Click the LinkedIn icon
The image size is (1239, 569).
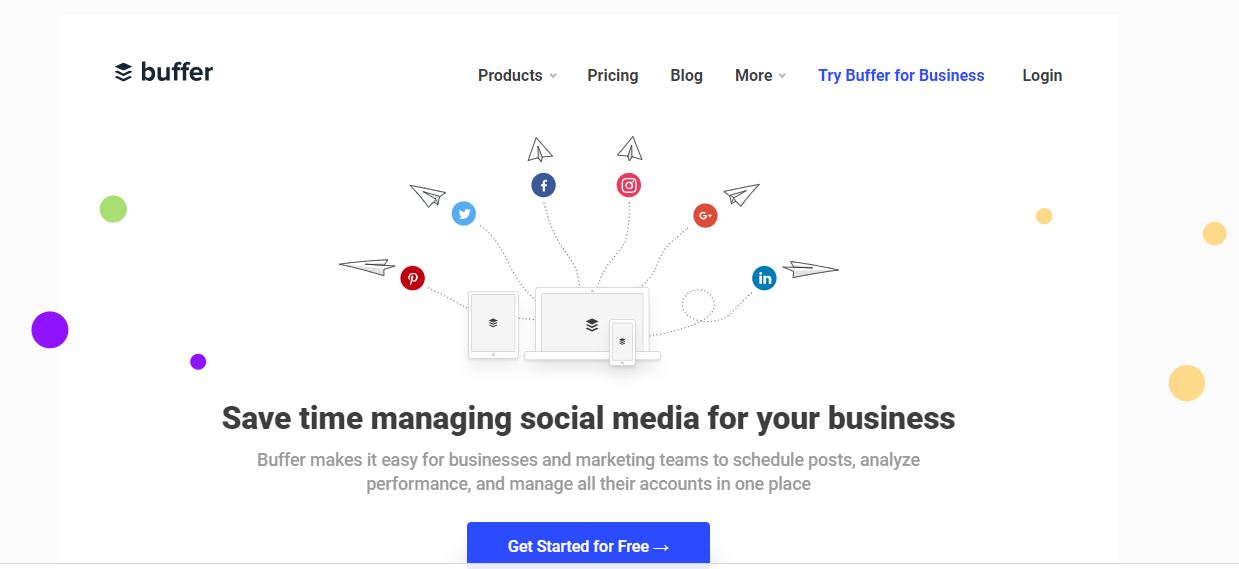click(764, 278)
